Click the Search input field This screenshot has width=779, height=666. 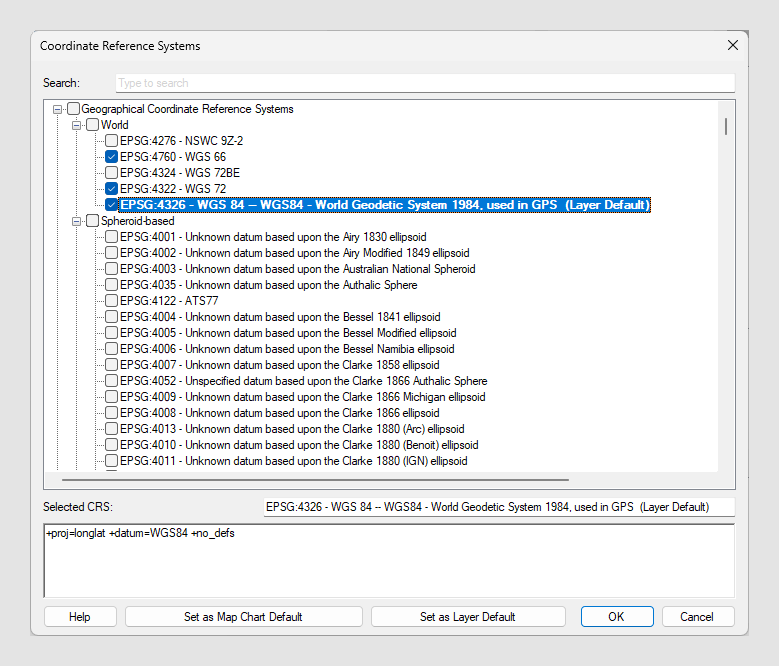[424, 83]
